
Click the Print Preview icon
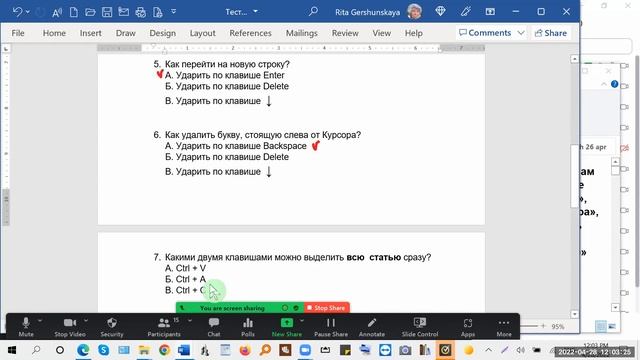point(158,12)
